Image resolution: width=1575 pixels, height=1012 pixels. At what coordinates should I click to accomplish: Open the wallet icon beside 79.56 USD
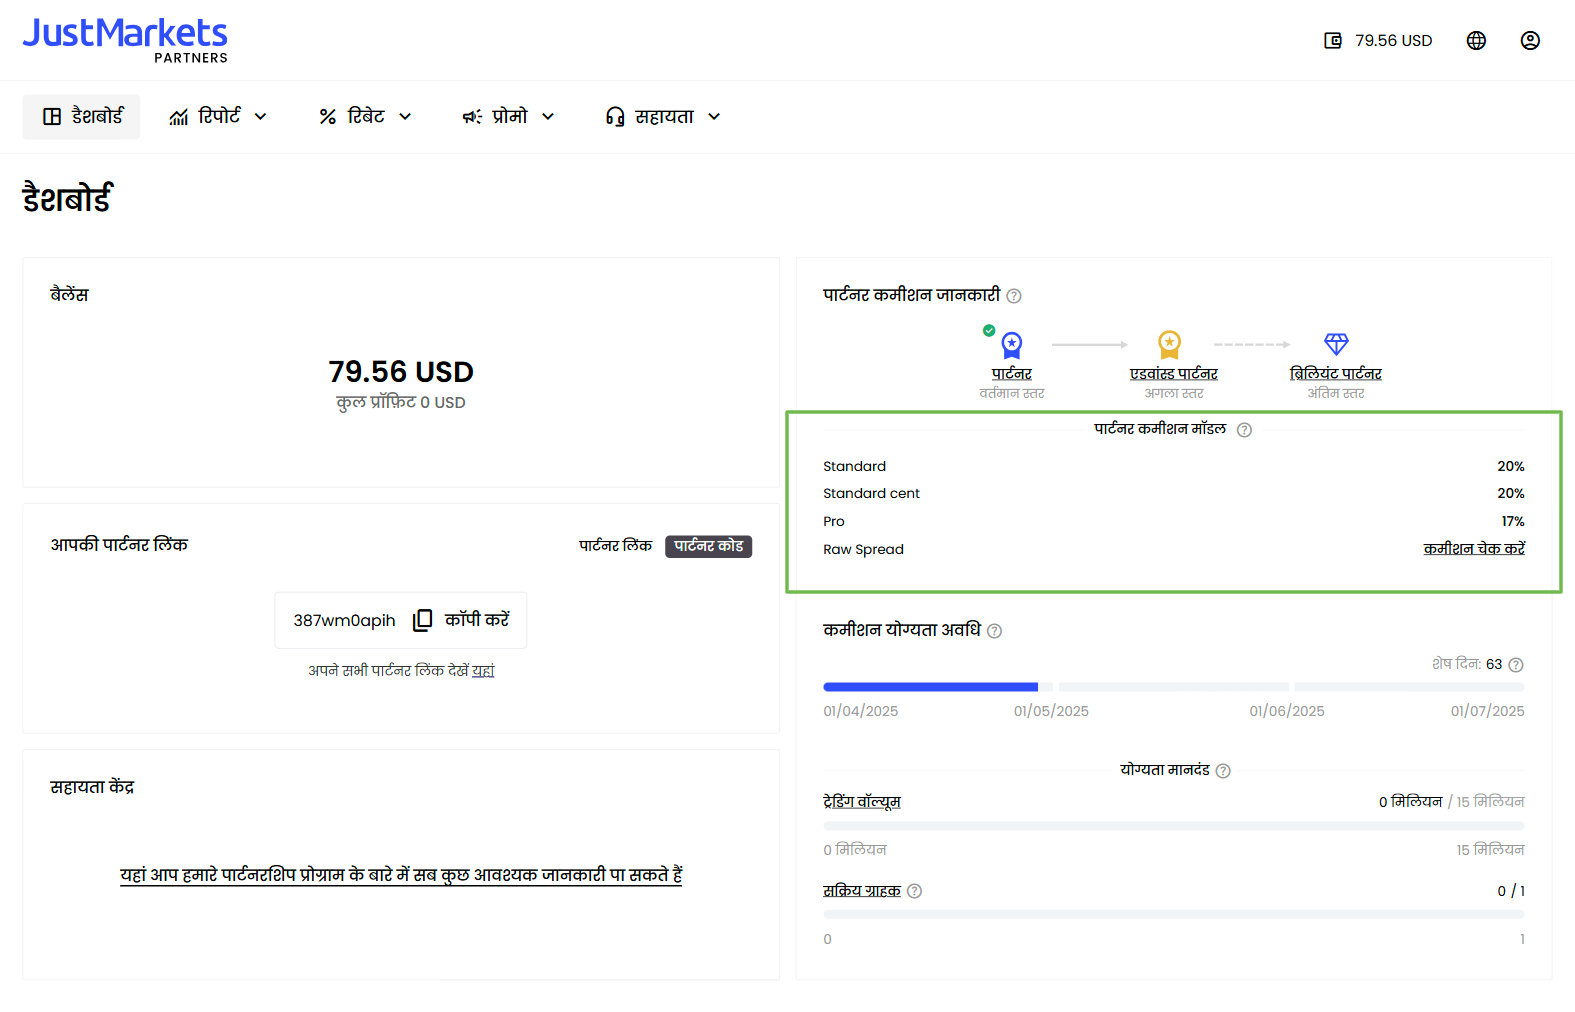coord(1333,40)
